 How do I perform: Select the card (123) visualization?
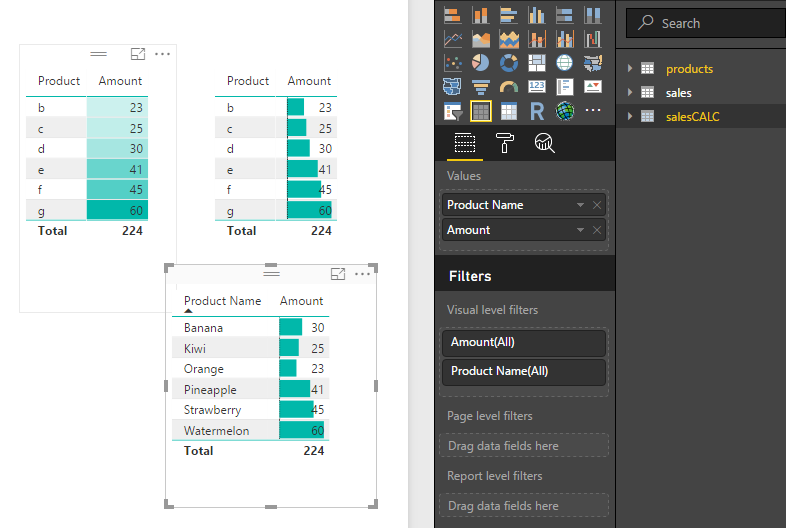coord(537,87)
